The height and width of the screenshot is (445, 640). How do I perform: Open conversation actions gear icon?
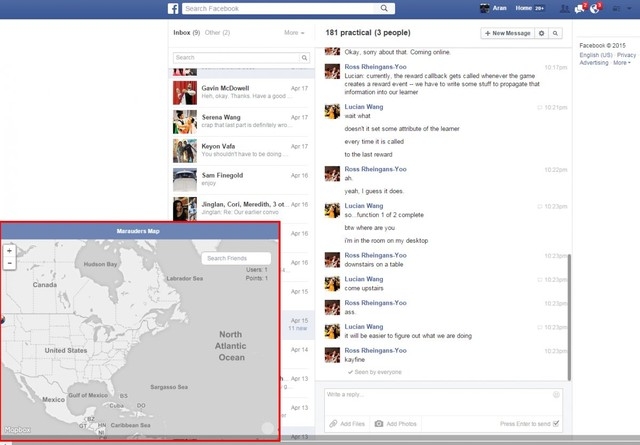coord(542,33)
